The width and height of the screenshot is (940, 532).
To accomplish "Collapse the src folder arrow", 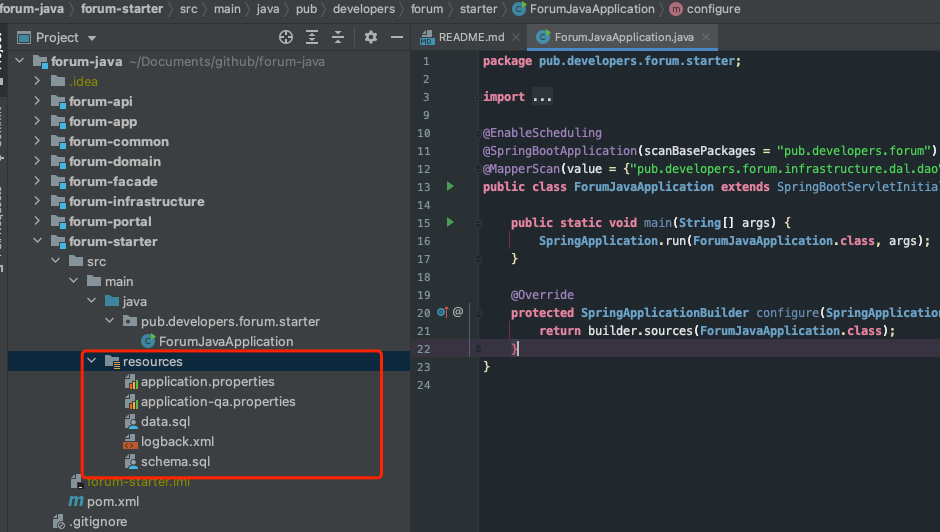I will point(56,261).
